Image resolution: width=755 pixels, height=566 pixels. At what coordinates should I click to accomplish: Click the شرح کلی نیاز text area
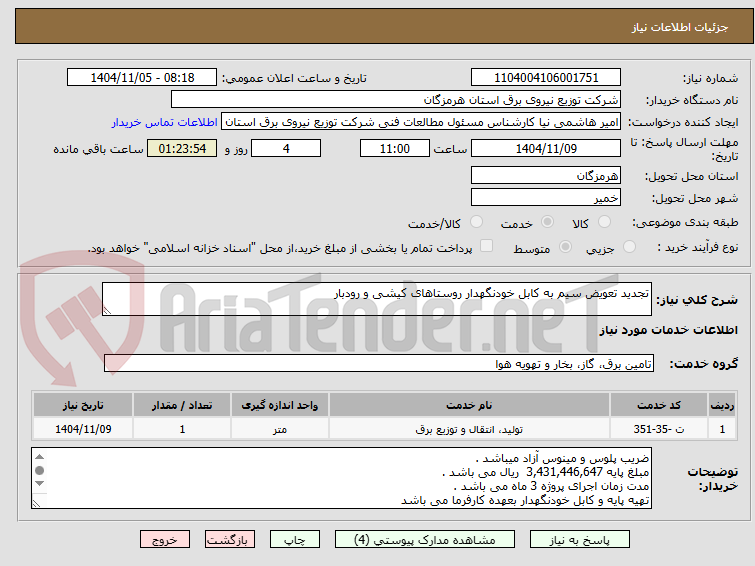coord(377,299)
